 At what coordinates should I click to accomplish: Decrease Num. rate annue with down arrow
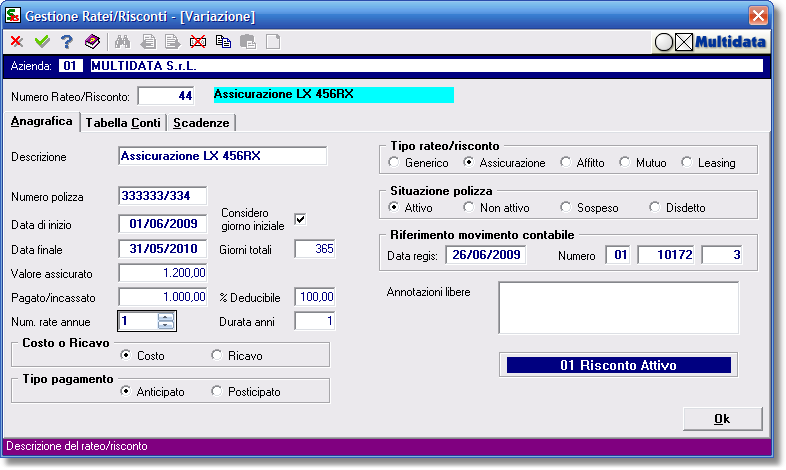pos(165,325)
